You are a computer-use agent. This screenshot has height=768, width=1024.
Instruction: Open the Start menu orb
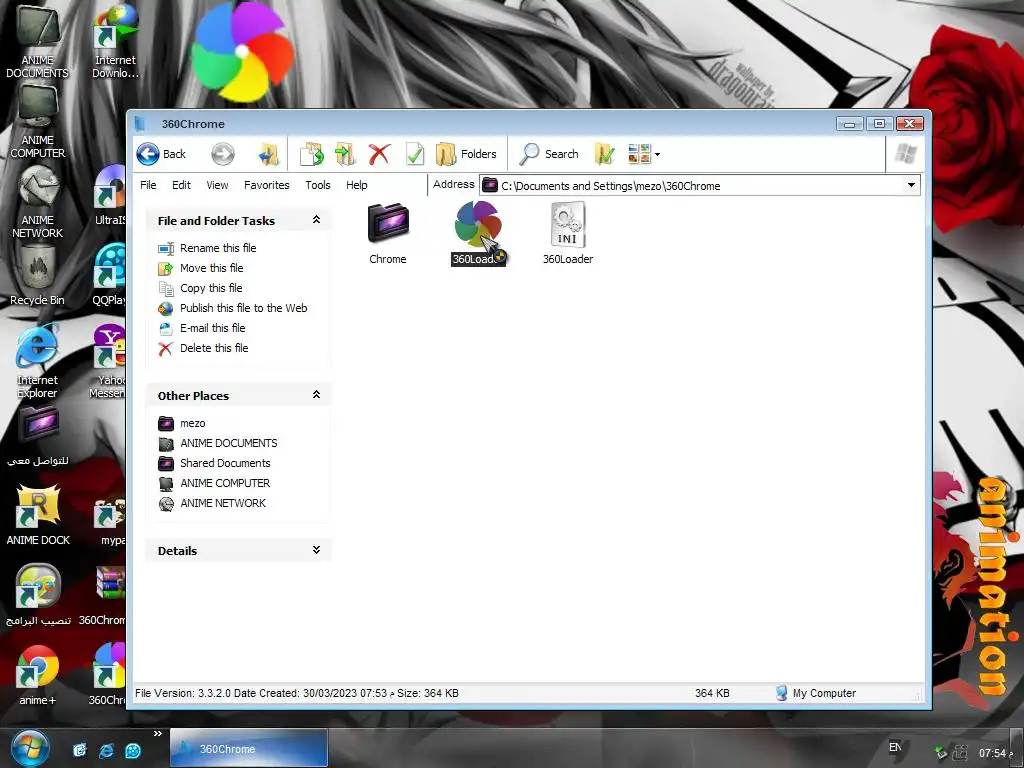point(30,748)
